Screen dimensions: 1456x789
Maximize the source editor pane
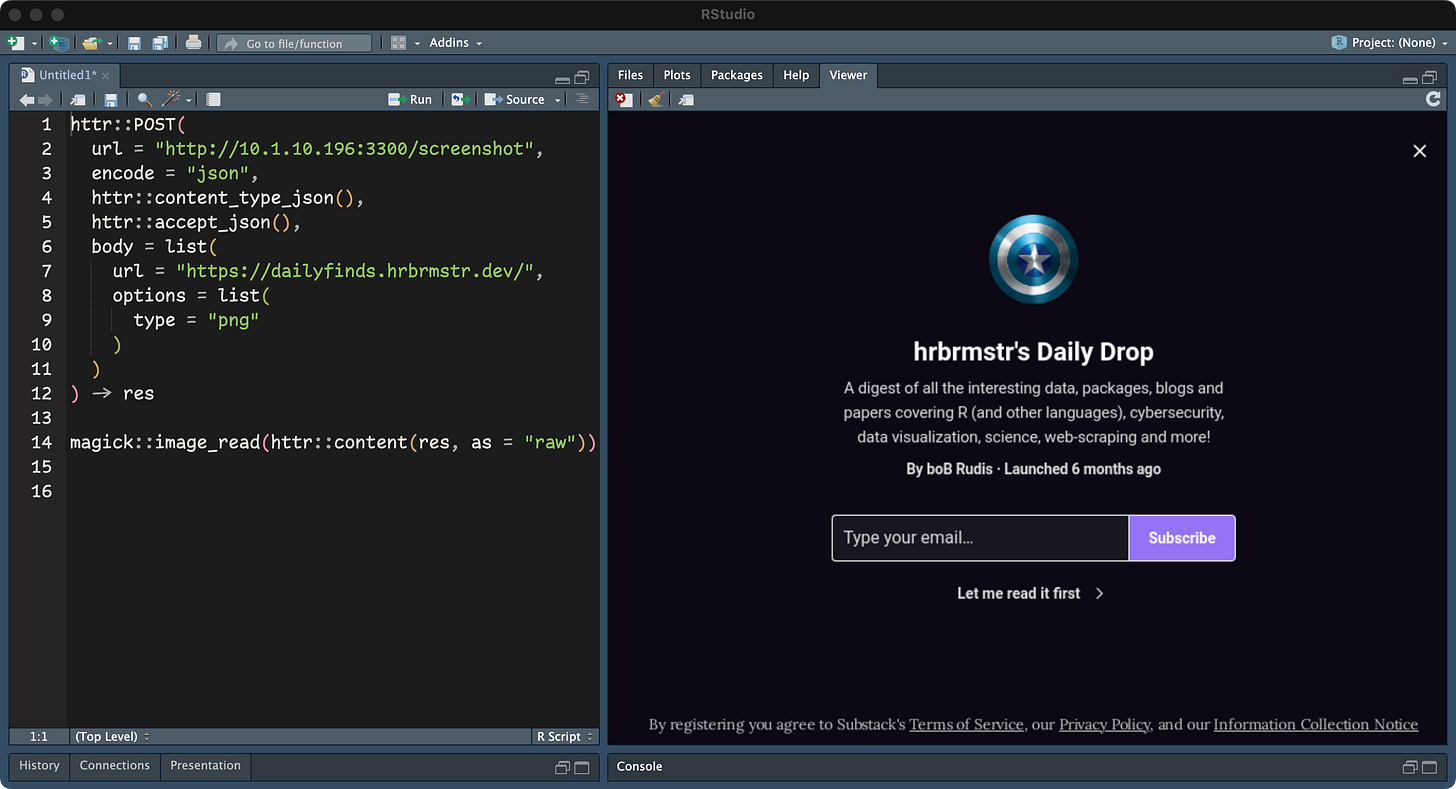tap(583, 77)
